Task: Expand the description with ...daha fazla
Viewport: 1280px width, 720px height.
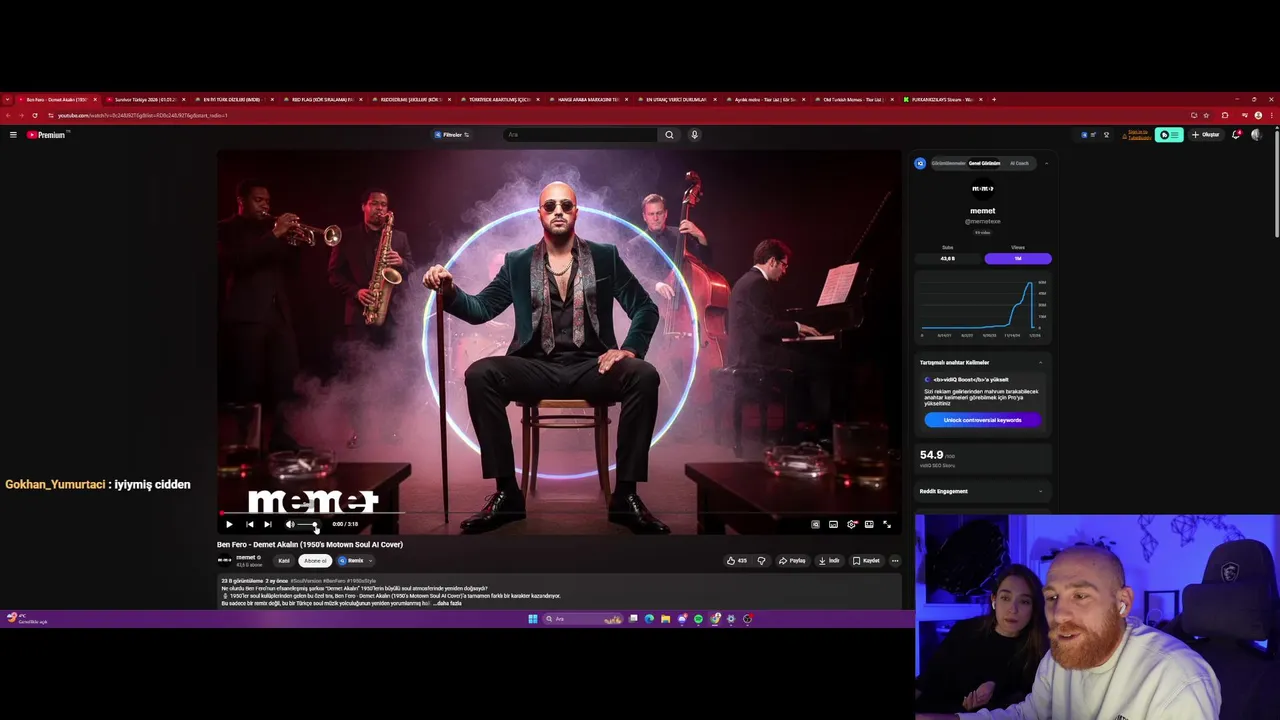Action: click(x=447, y=603)
